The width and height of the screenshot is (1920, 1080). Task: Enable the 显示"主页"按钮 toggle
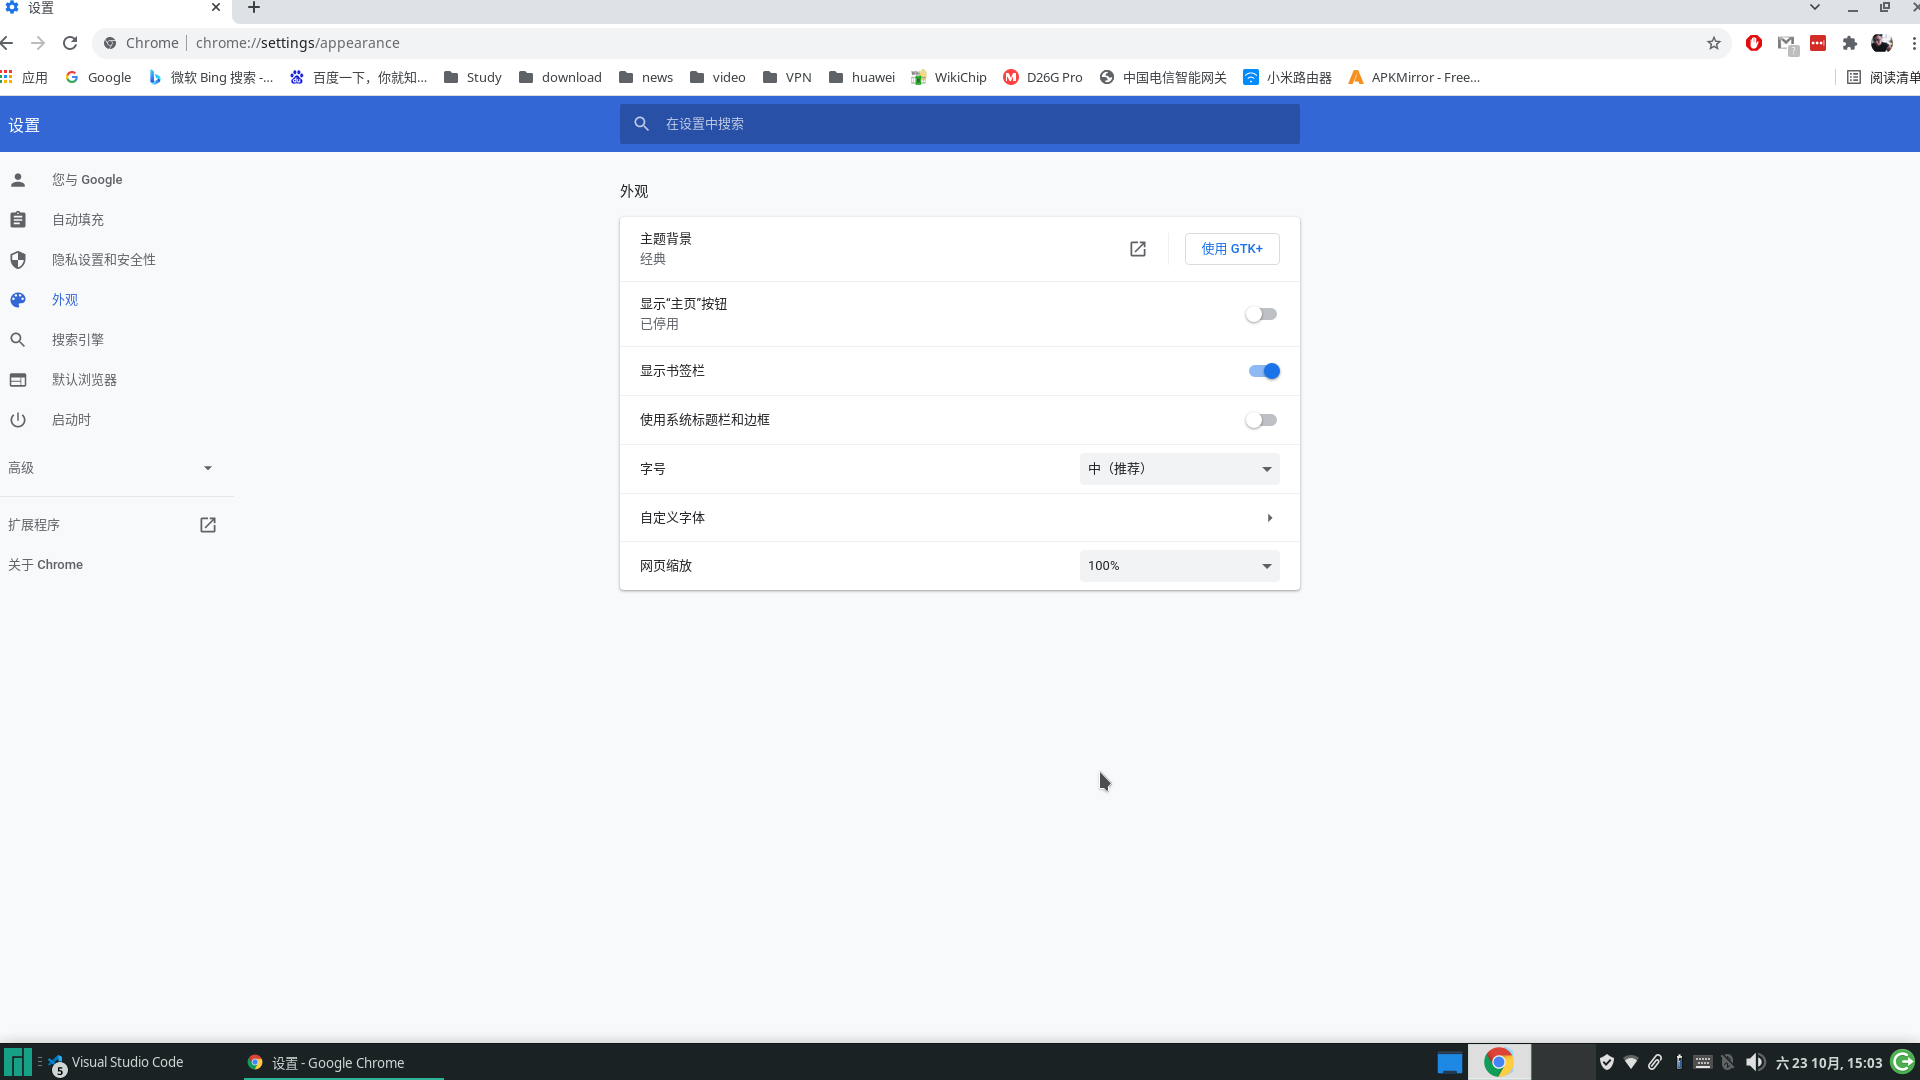point(1261,314)
